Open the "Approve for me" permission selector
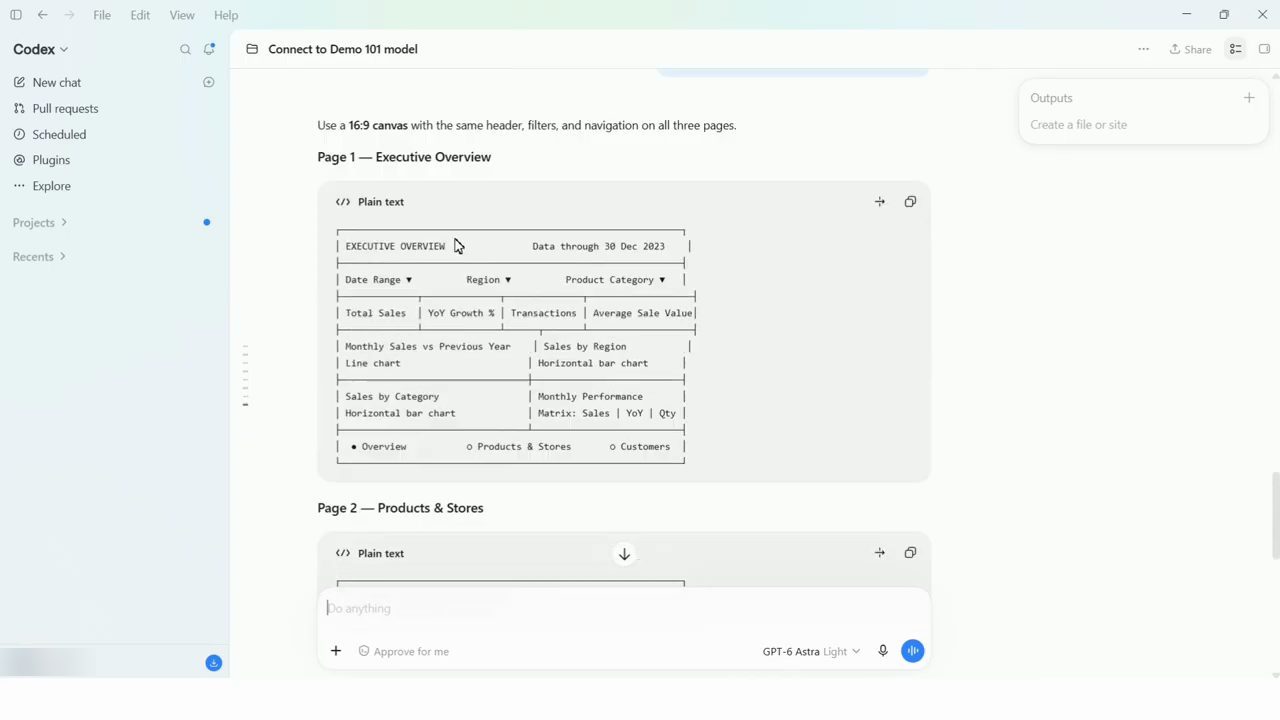Screen dimensions: 1280x720 [404, 651]
